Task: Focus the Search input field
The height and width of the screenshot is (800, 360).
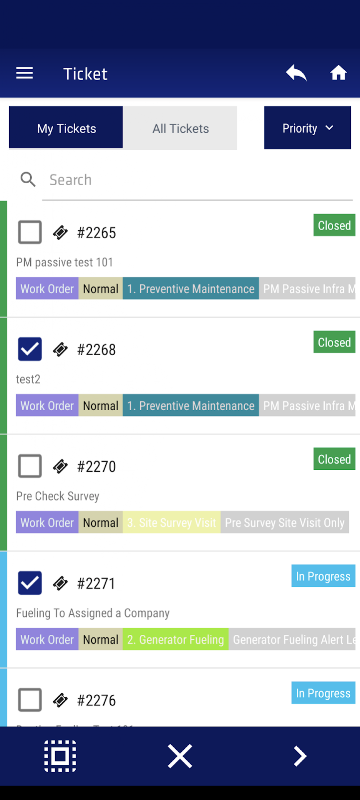Action: pyautogui.click(x=197, y=180)
